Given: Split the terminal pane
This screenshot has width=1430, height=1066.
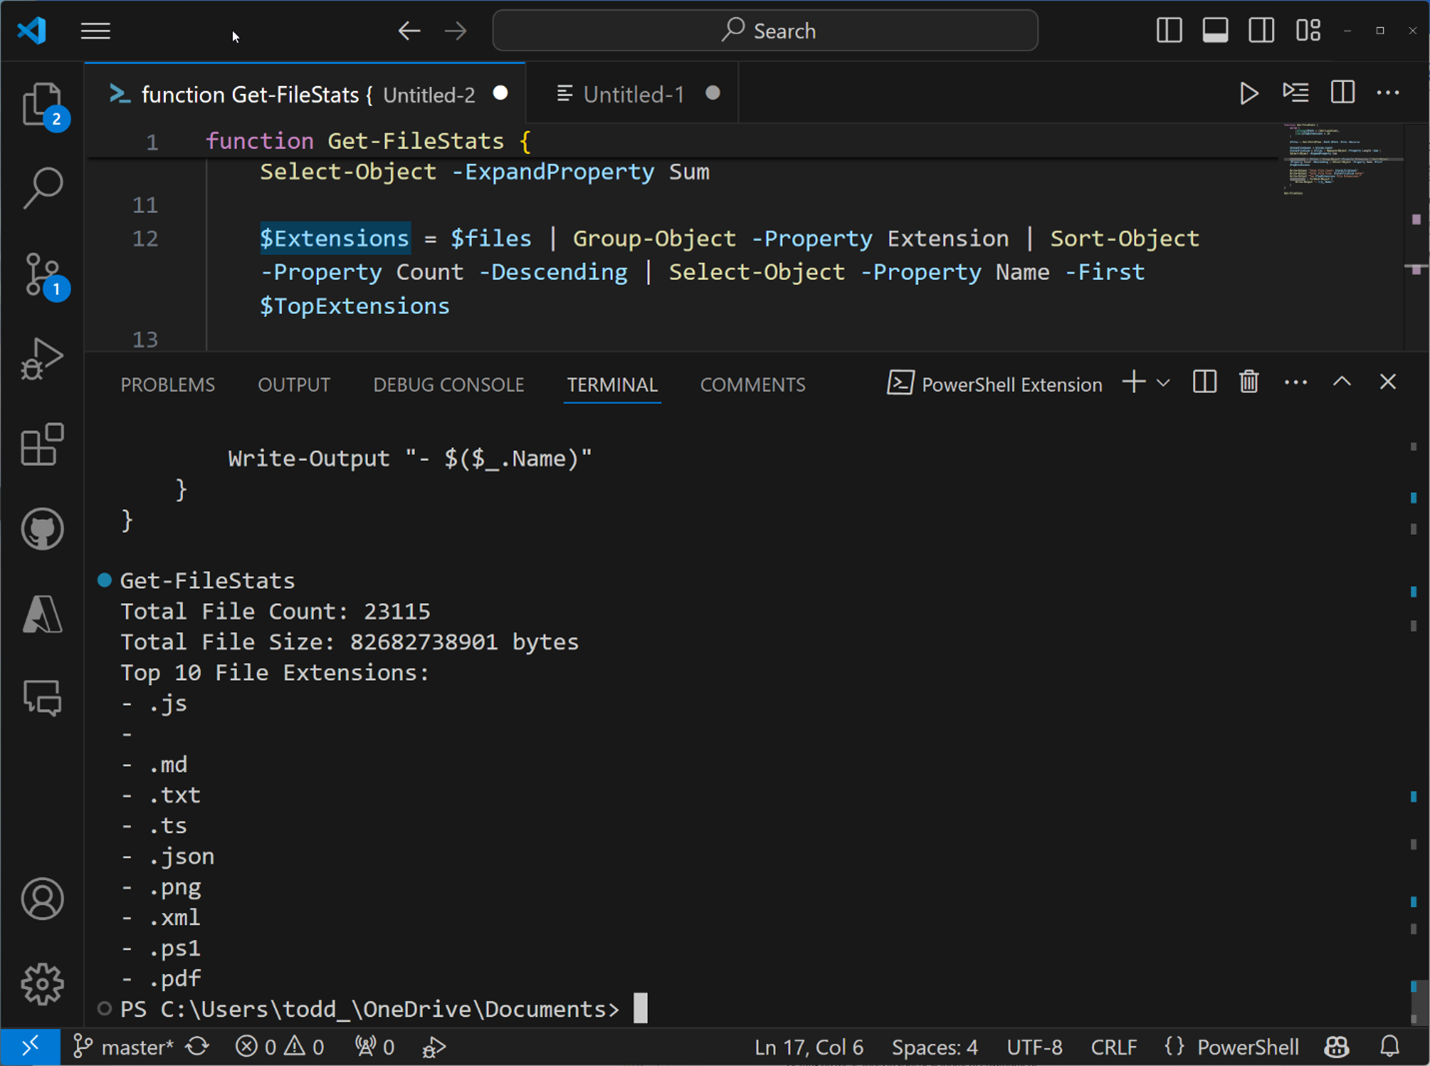Looking at the screenshot, I should [1205, 382].
